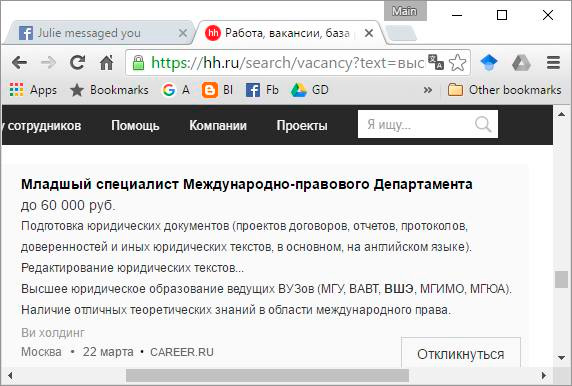Open the Other bookmarks folder
This screenshot has height=386, width=572.
tap(505, 90)
